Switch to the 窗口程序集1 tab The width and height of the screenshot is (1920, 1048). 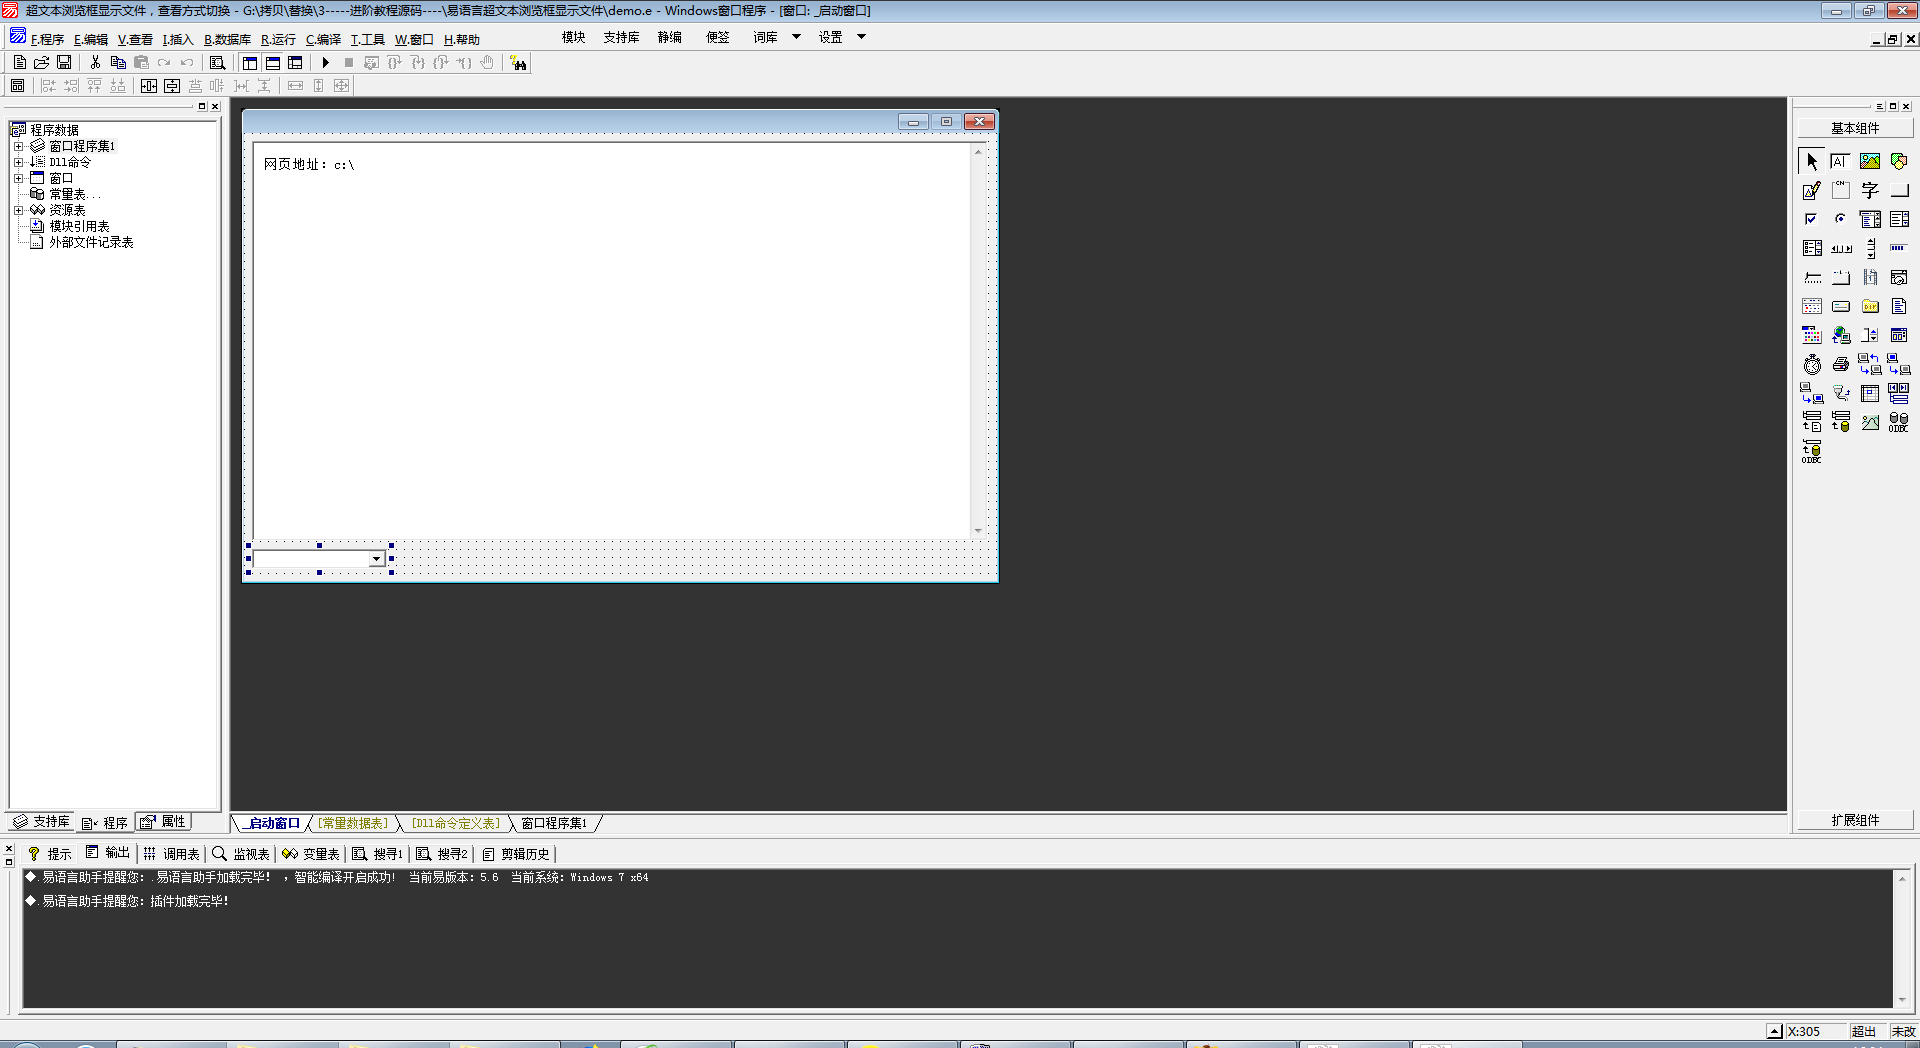[x=554, y=823]
